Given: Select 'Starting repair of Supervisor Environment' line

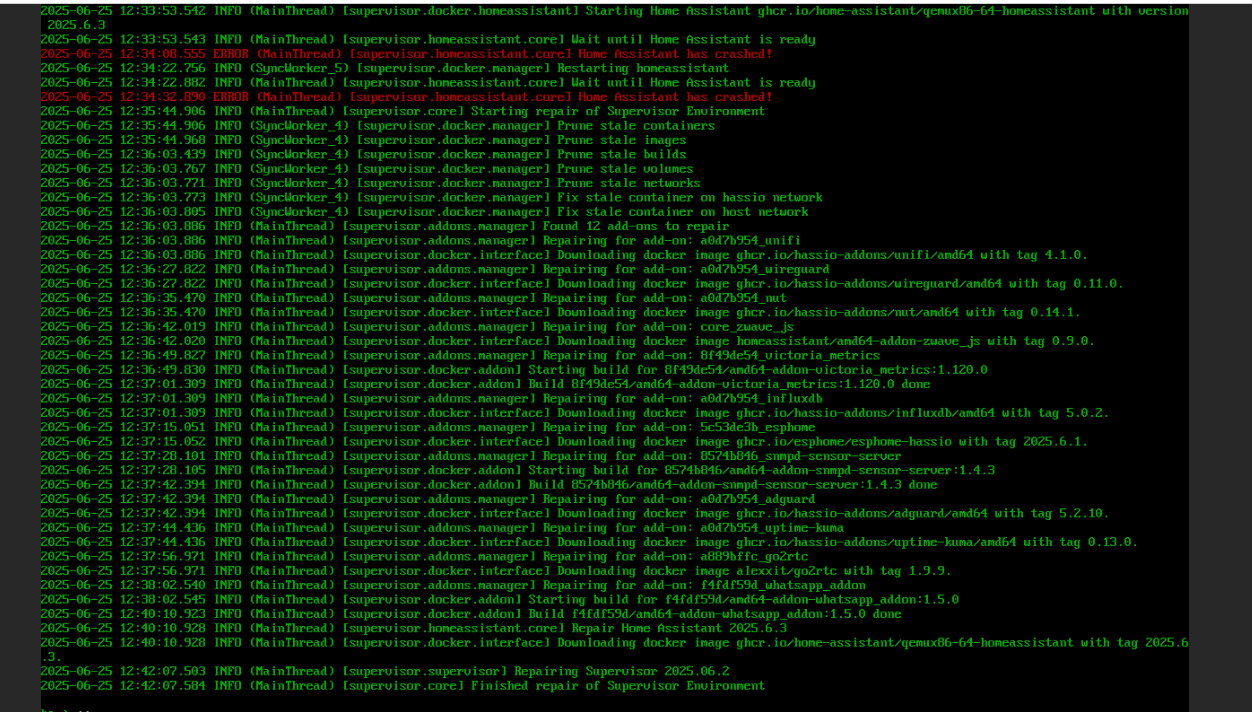Looking at the screenshot, I should click(403, 112).
